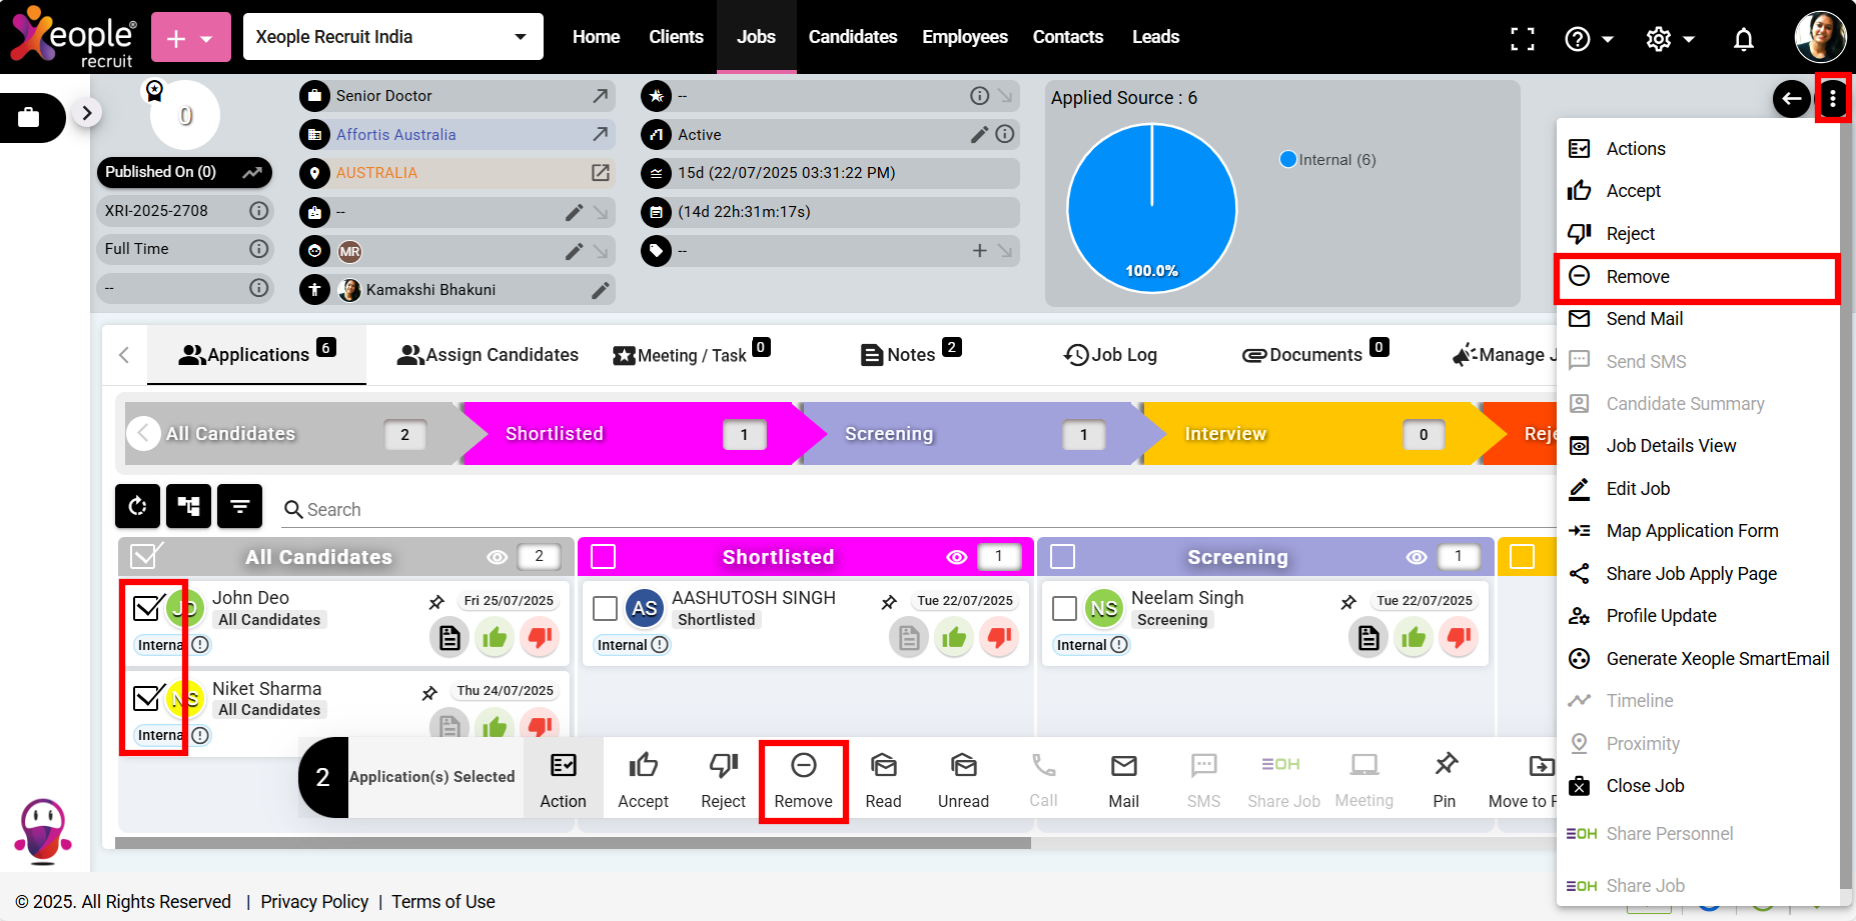Open the Candidates menu in top navigation
The width and height of the screenshot is (1856, 921).
pyautogui.click(x=852, y=37)
